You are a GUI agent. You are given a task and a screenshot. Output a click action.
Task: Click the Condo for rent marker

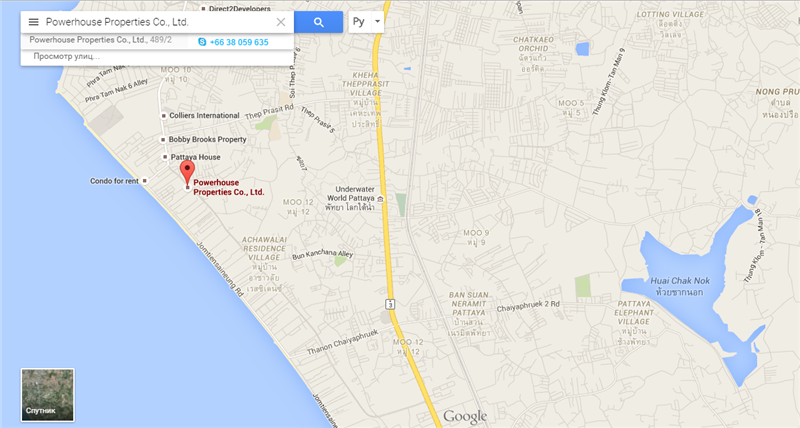(145, 181)
